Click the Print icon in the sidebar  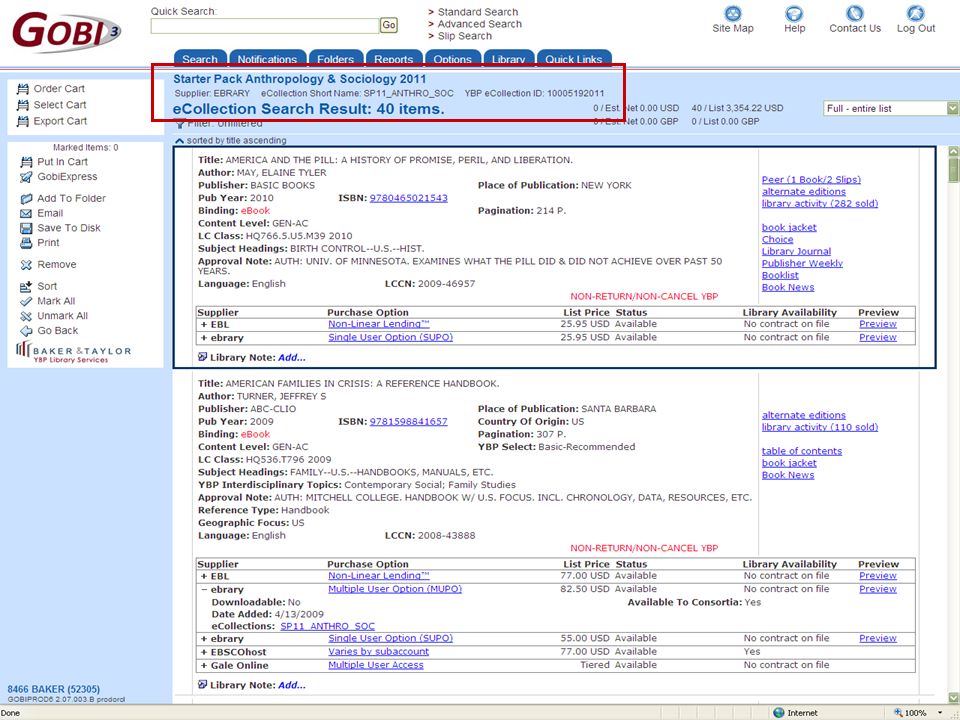point(26,243)
